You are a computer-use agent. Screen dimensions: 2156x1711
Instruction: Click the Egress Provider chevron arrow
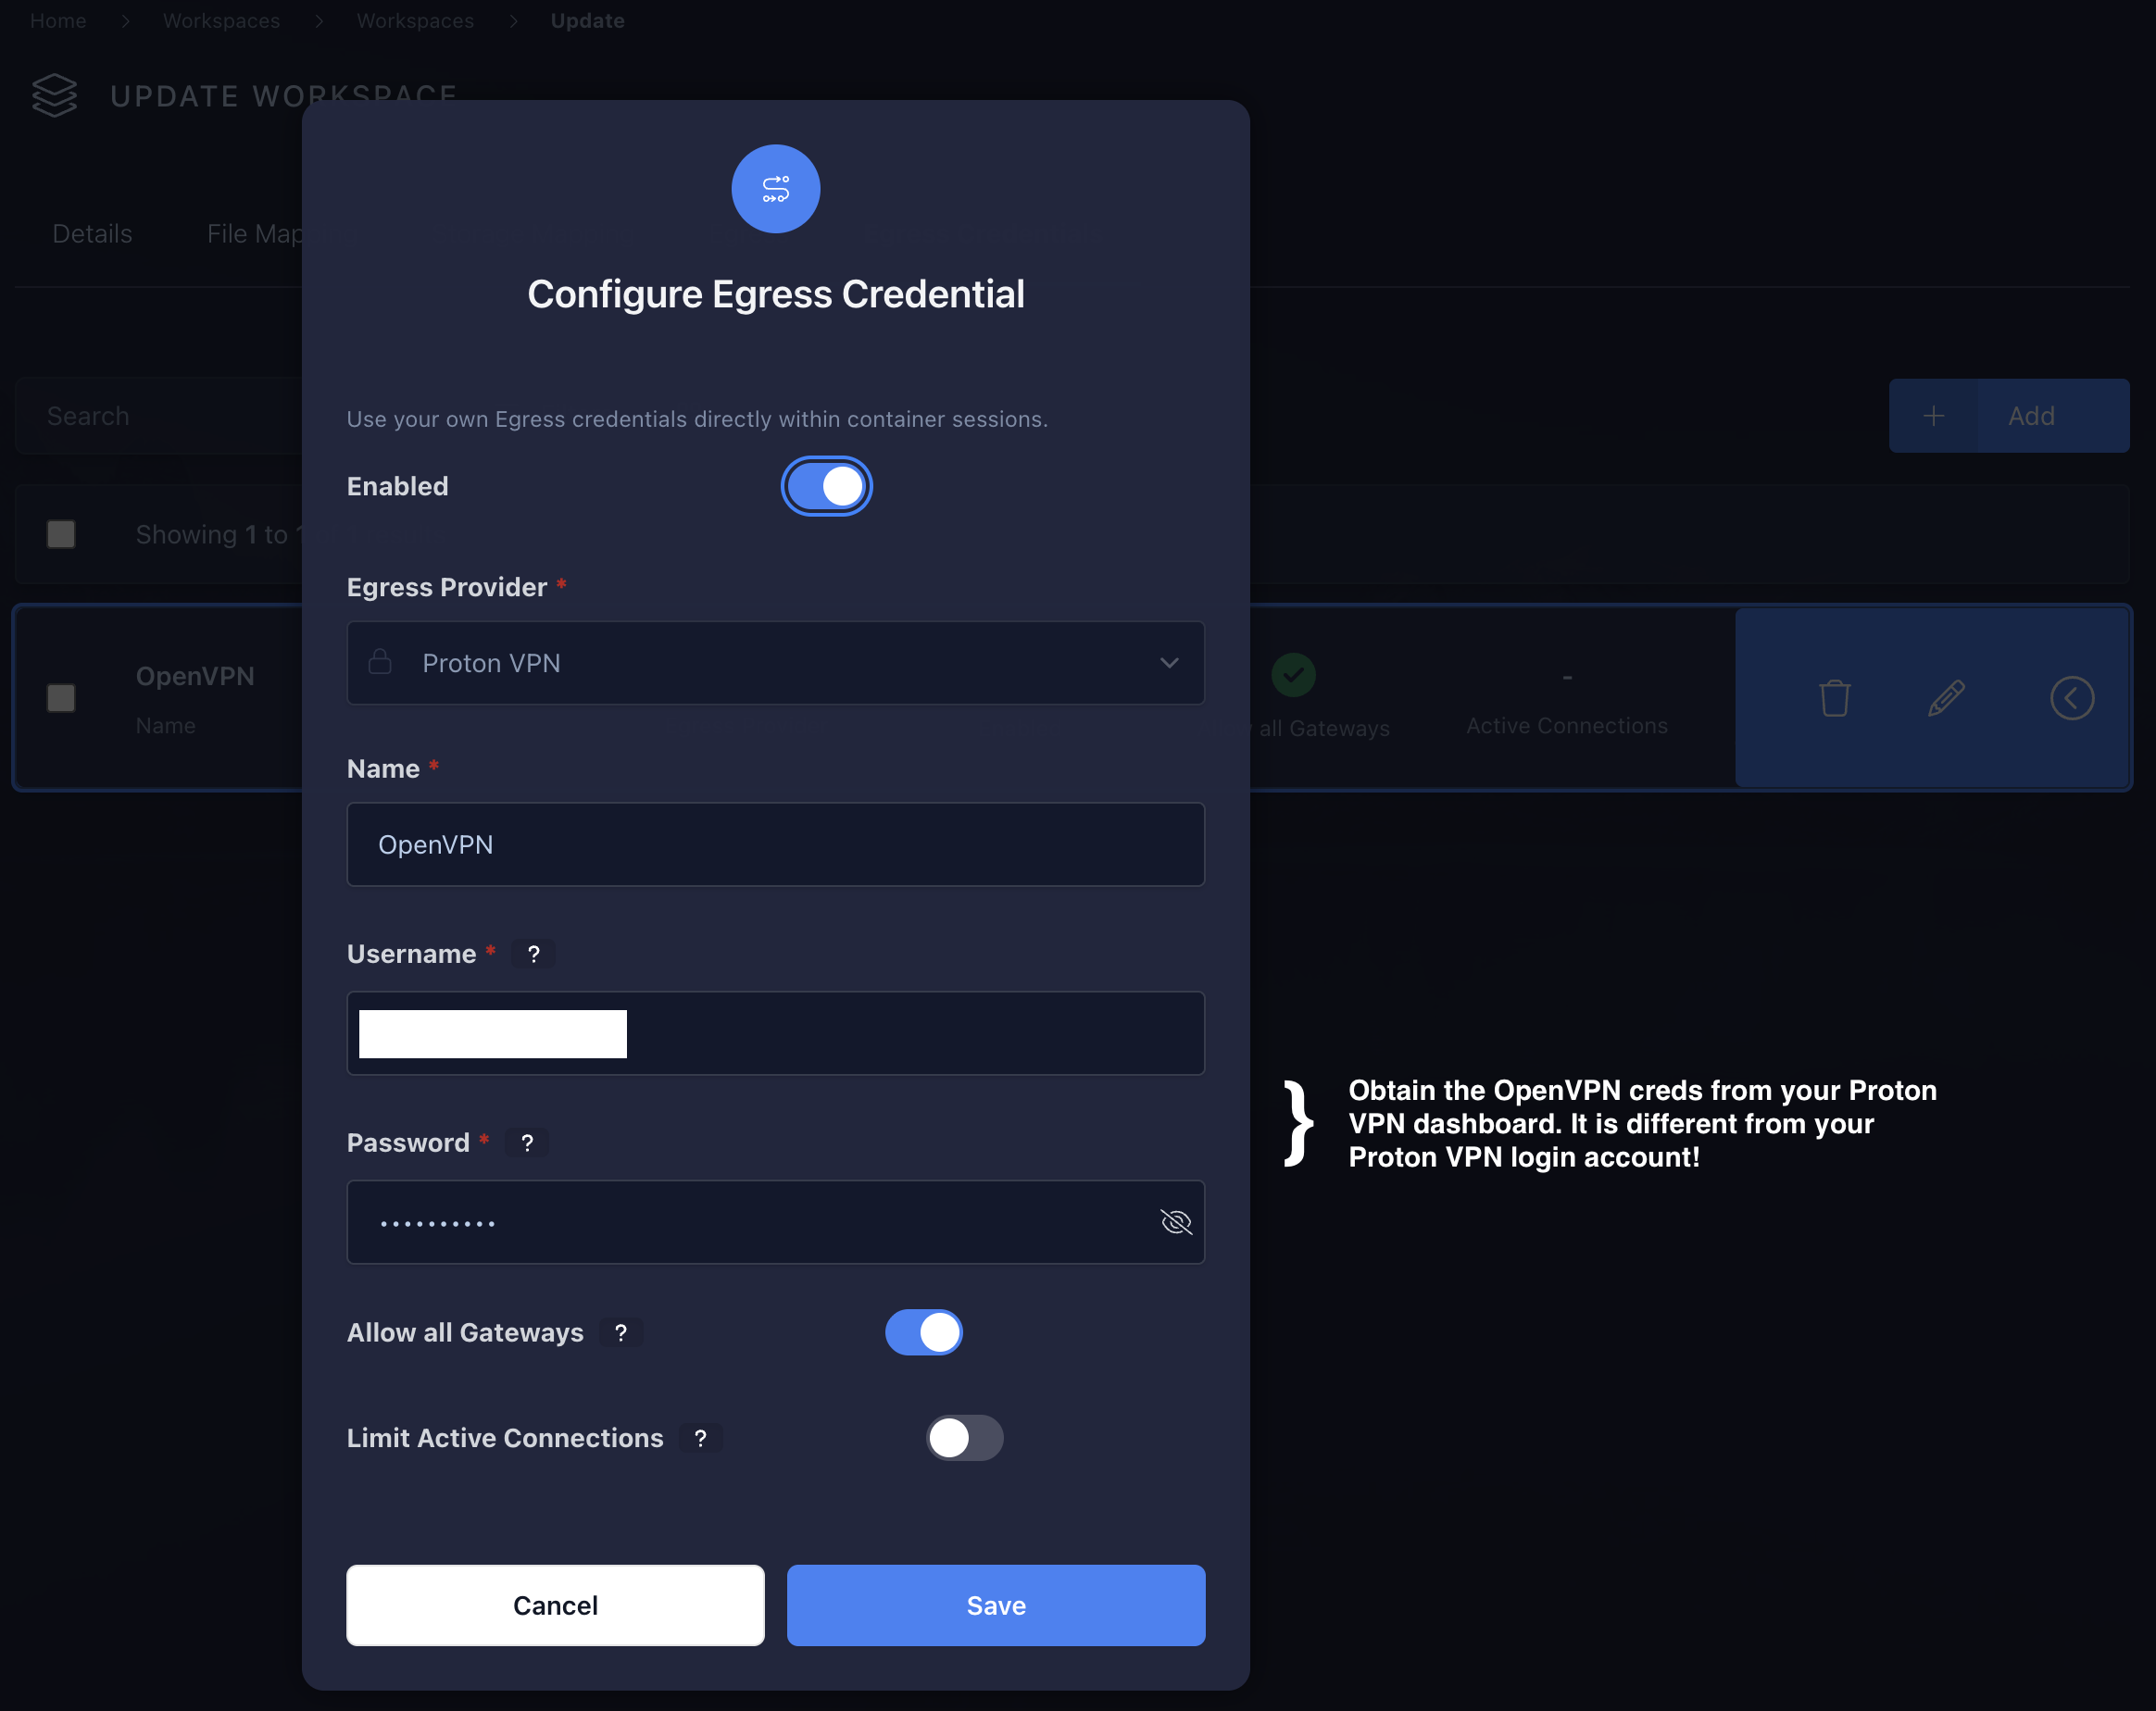point(1169,663)
